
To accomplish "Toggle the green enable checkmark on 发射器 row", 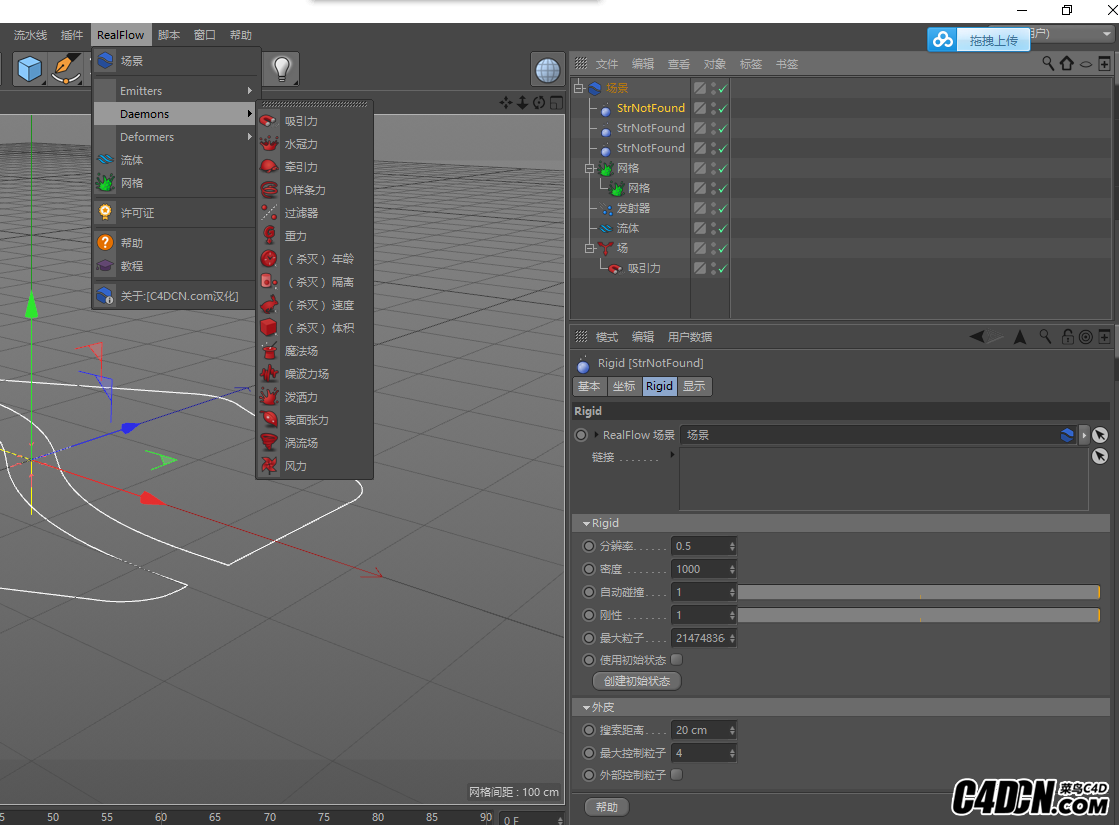I will pyautogui.click(x=723, y=208).
